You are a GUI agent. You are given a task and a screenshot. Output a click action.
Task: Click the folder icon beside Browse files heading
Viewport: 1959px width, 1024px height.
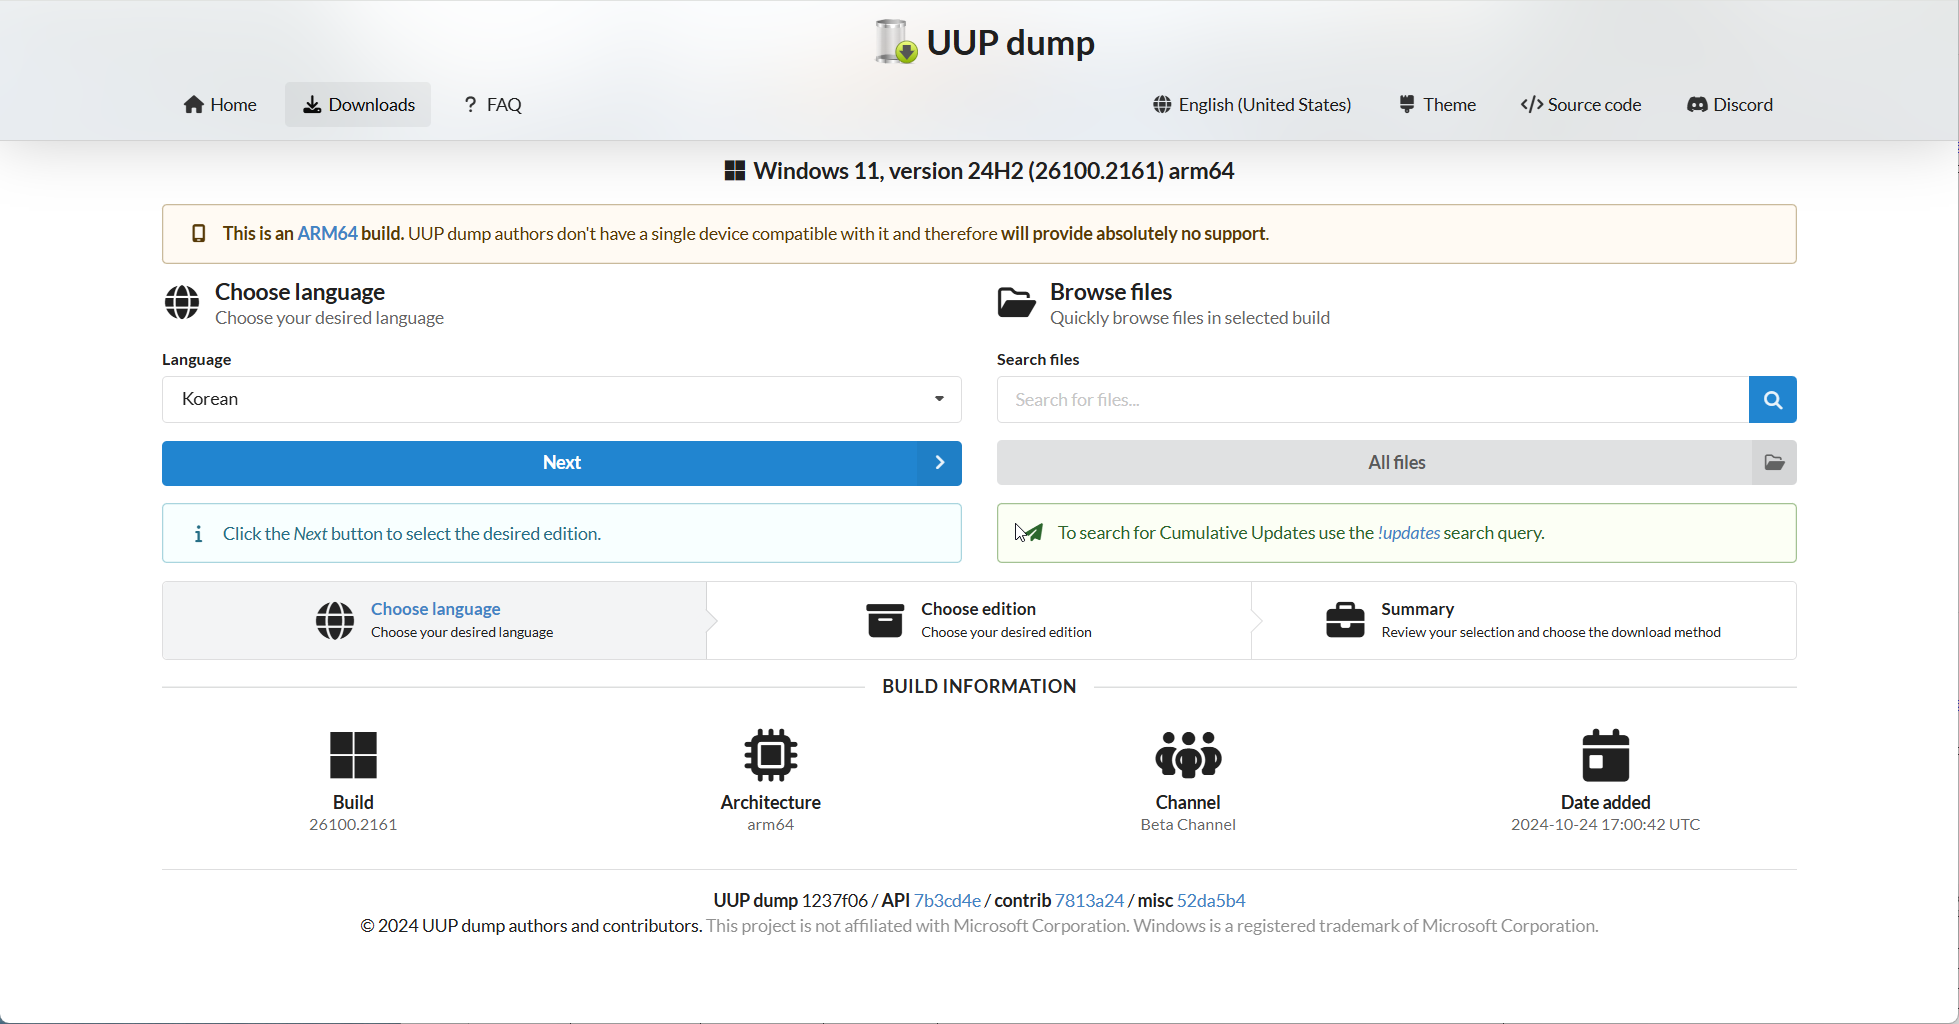click(x=1016, y=303)
